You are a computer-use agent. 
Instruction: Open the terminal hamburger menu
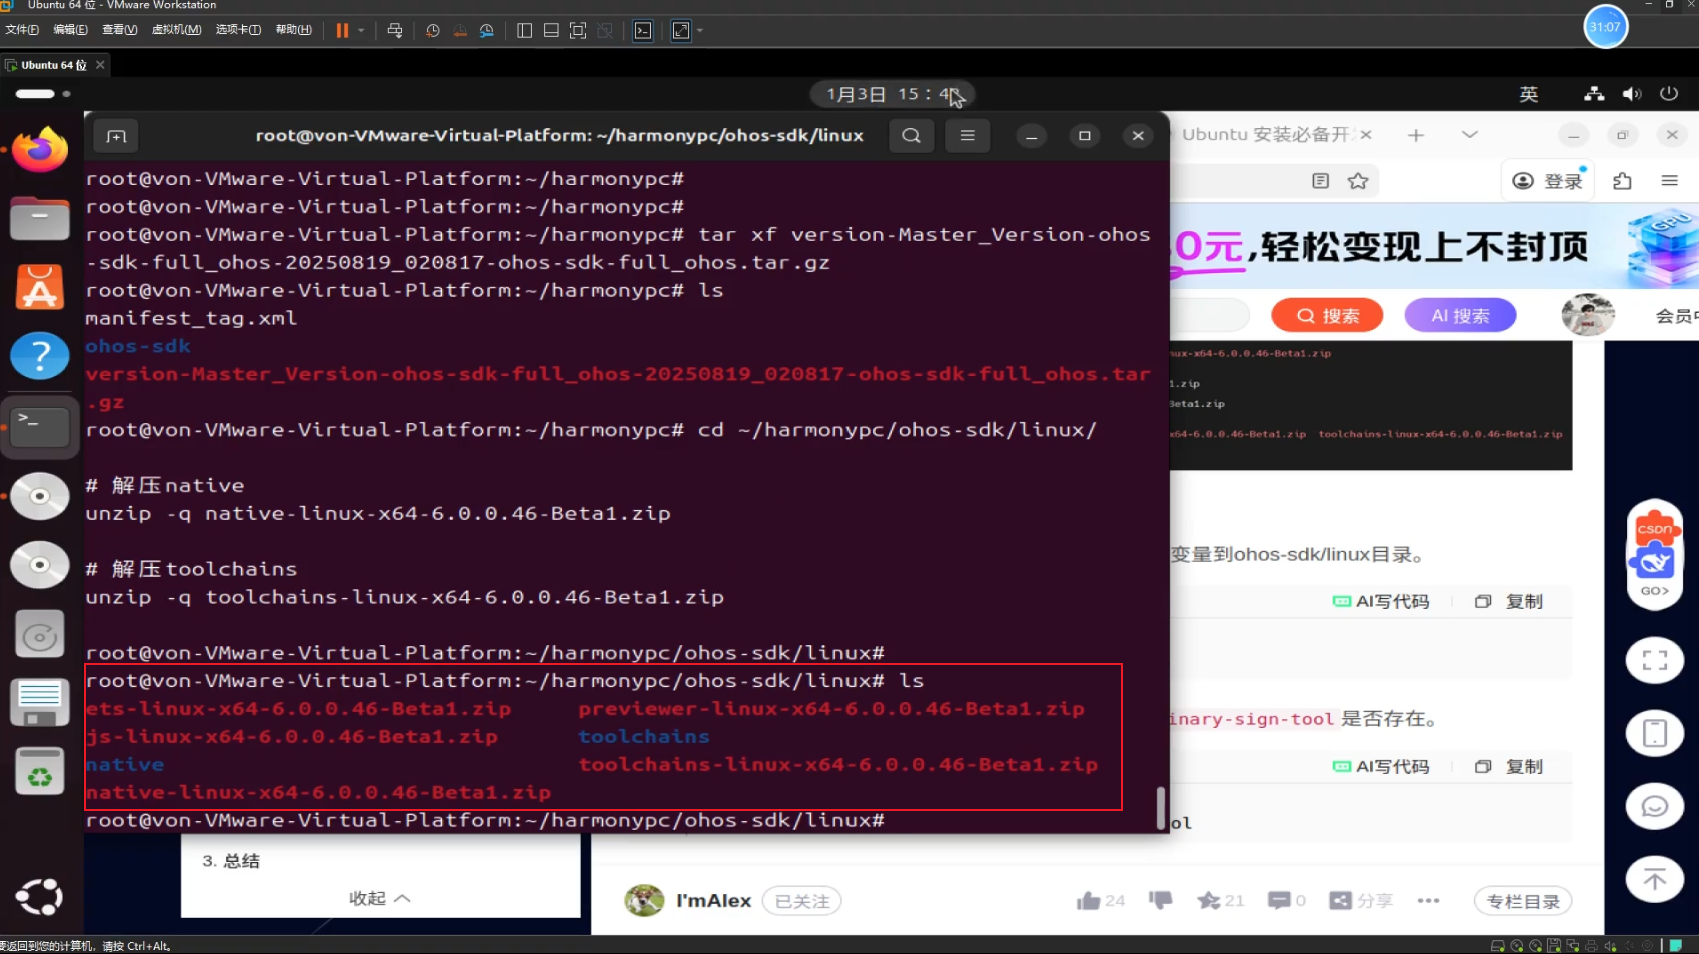point(967,136)
